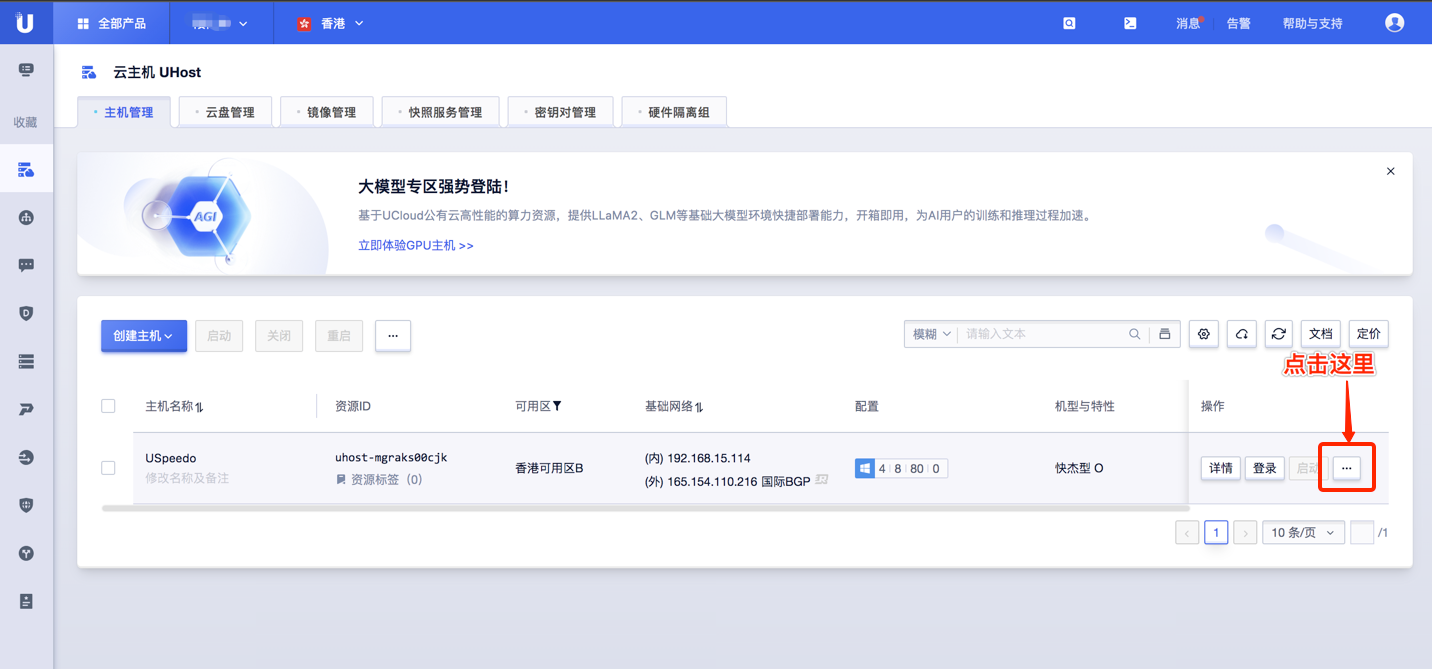This screenshot has height=669, width=1432.
Task: Click the 收藏 sidebar label
Action: 26,122
